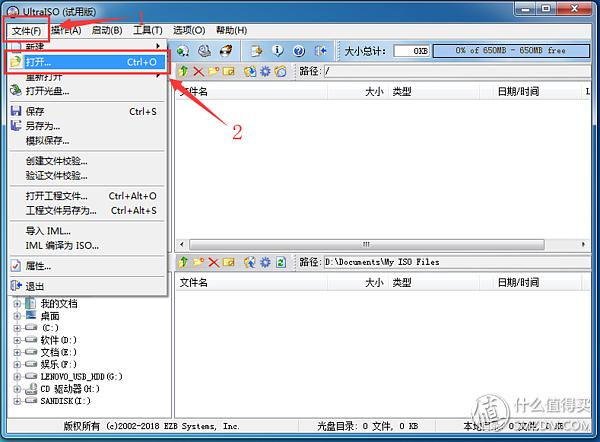Click rename icon in local pane toolbar
The width and height of the screenshot is (600, 442).
click(228, 262)
